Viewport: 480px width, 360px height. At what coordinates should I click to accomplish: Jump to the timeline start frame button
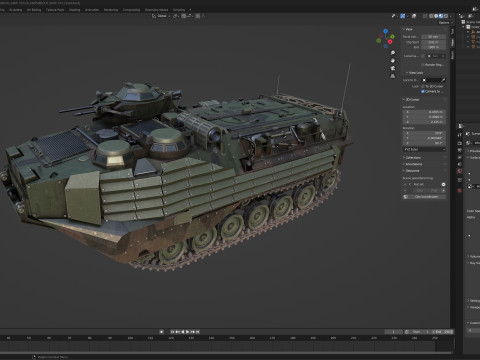point(172,332)
